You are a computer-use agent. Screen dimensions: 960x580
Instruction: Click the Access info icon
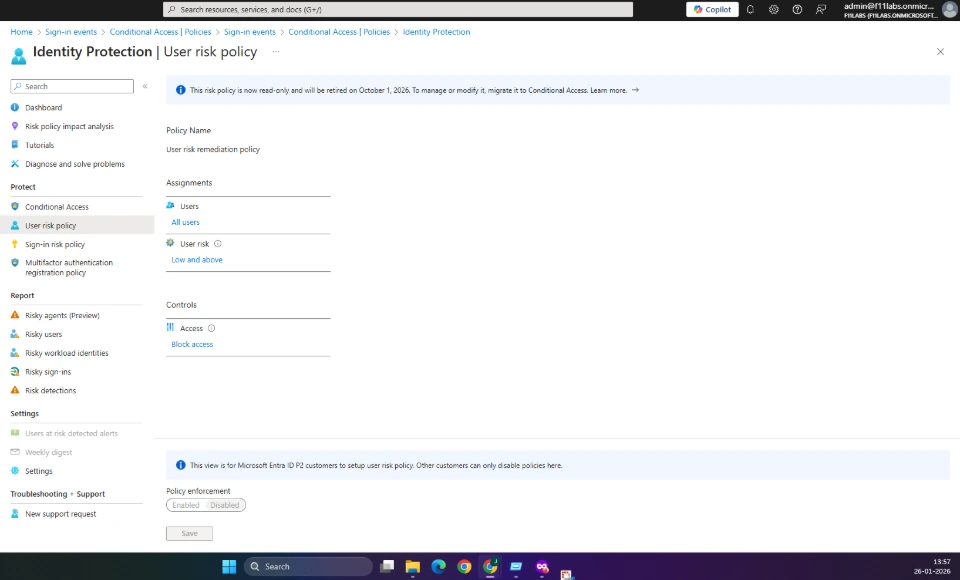(x=211, y=328)
